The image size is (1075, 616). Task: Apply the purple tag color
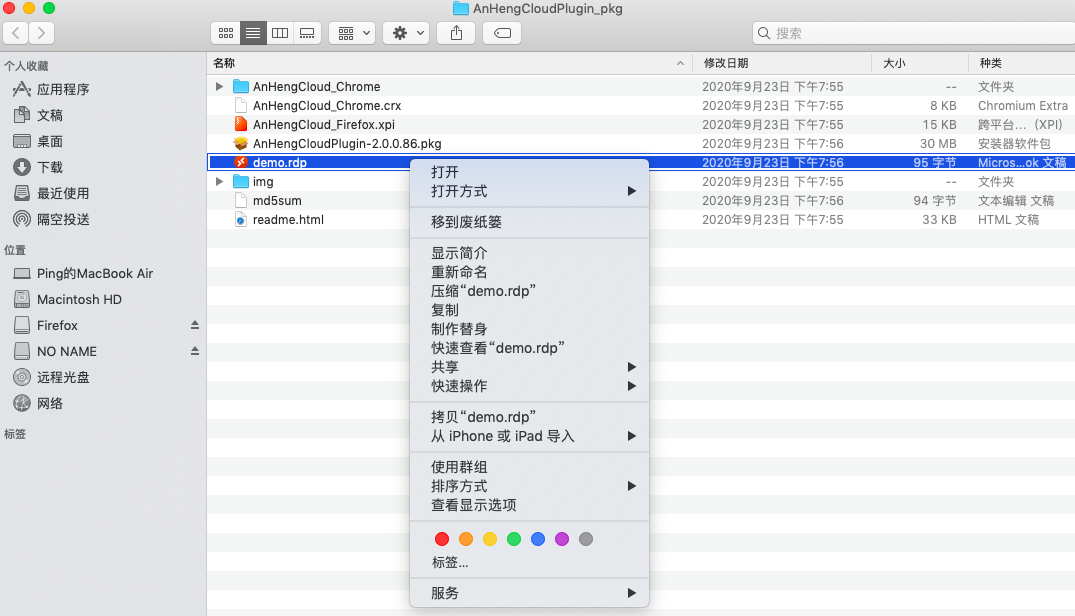562,539
